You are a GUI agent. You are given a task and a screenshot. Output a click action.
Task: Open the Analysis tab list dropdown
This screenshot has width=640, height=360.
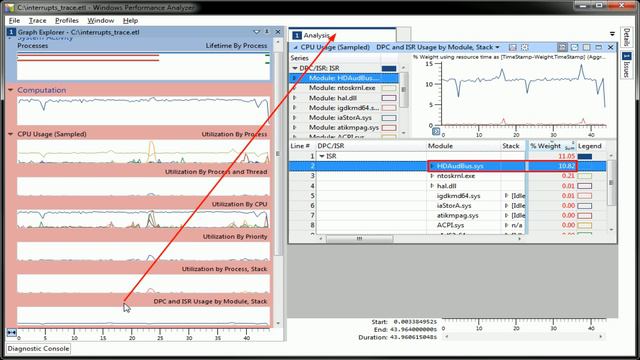(612, 34)
